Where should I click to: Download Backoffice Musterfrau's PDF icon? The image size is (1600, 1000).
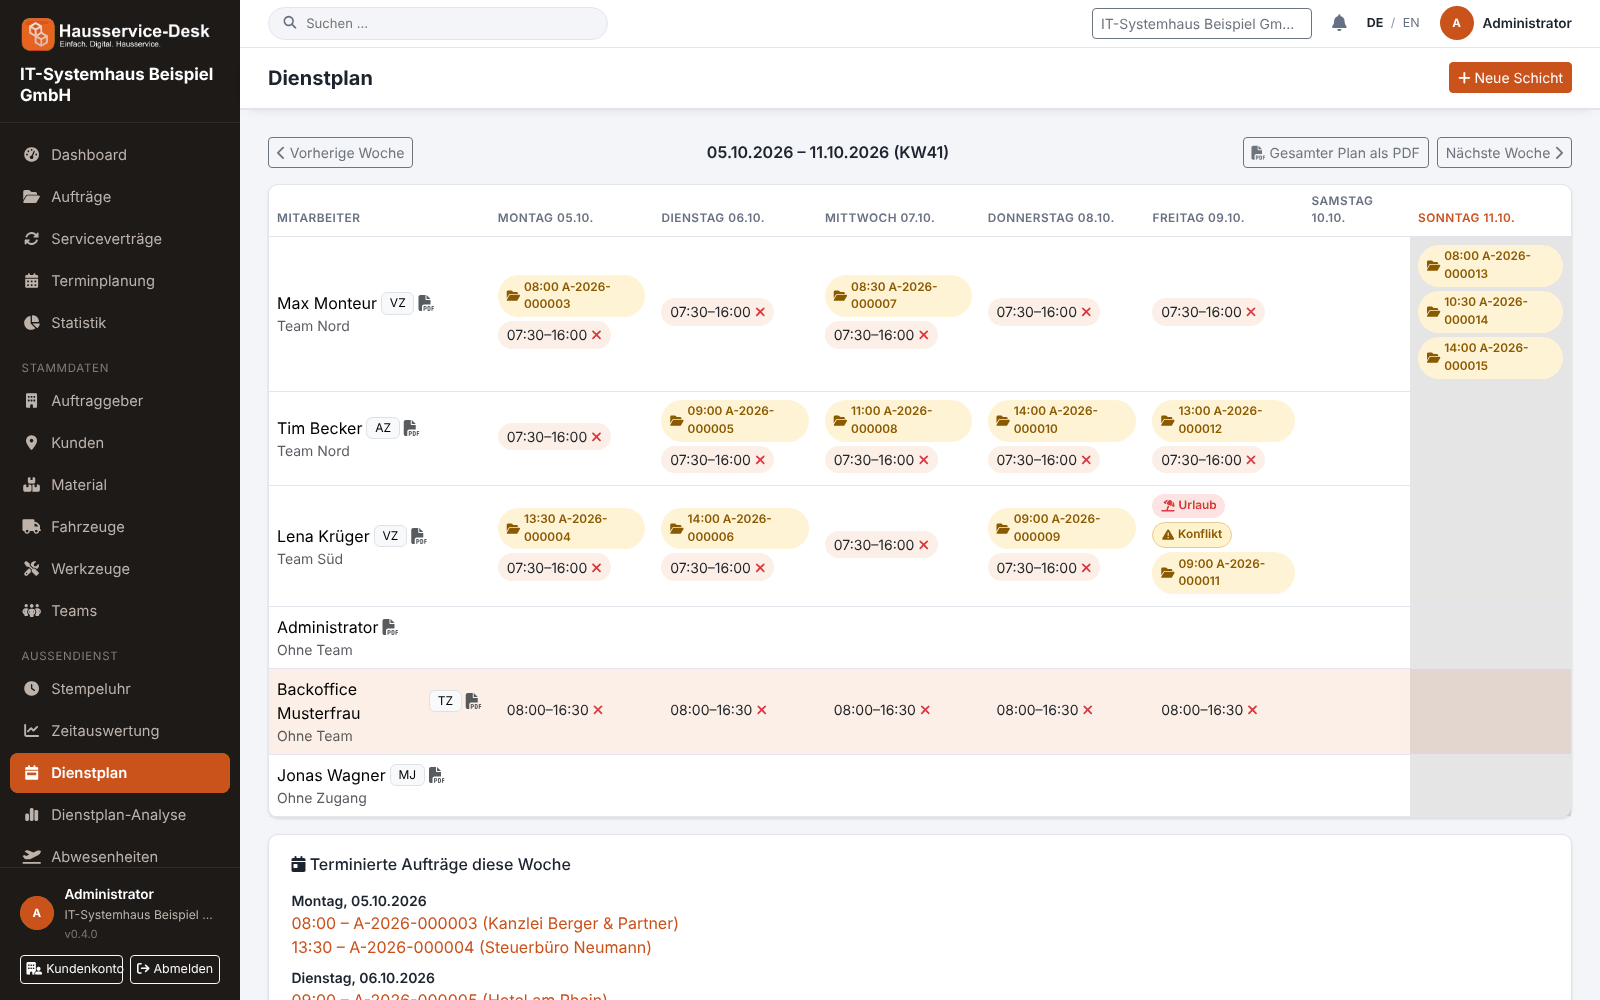pos(473,701)
